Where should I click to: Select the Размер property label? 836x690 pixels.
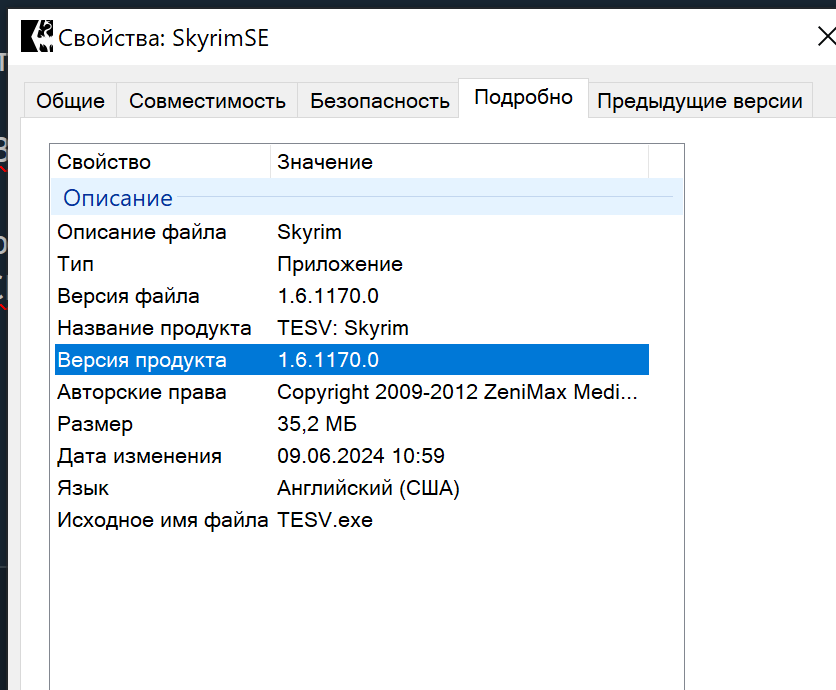coord(95,424)
